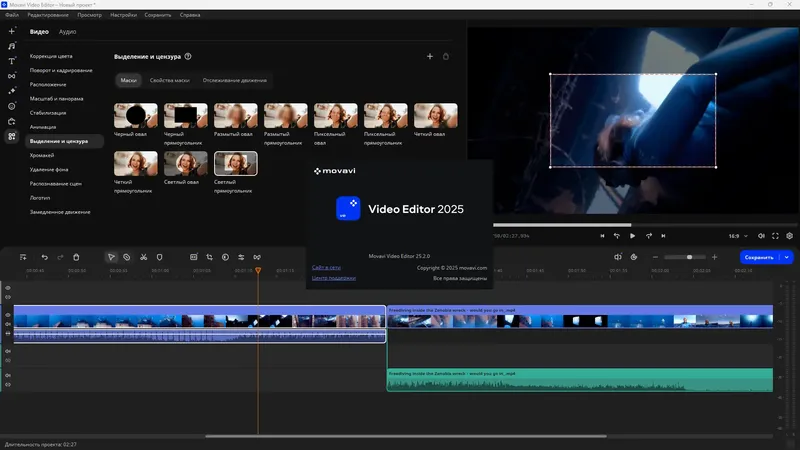800x450 pixels.
Task: Click the audio recording microphone icon above timeline
Action: [618, 257]
